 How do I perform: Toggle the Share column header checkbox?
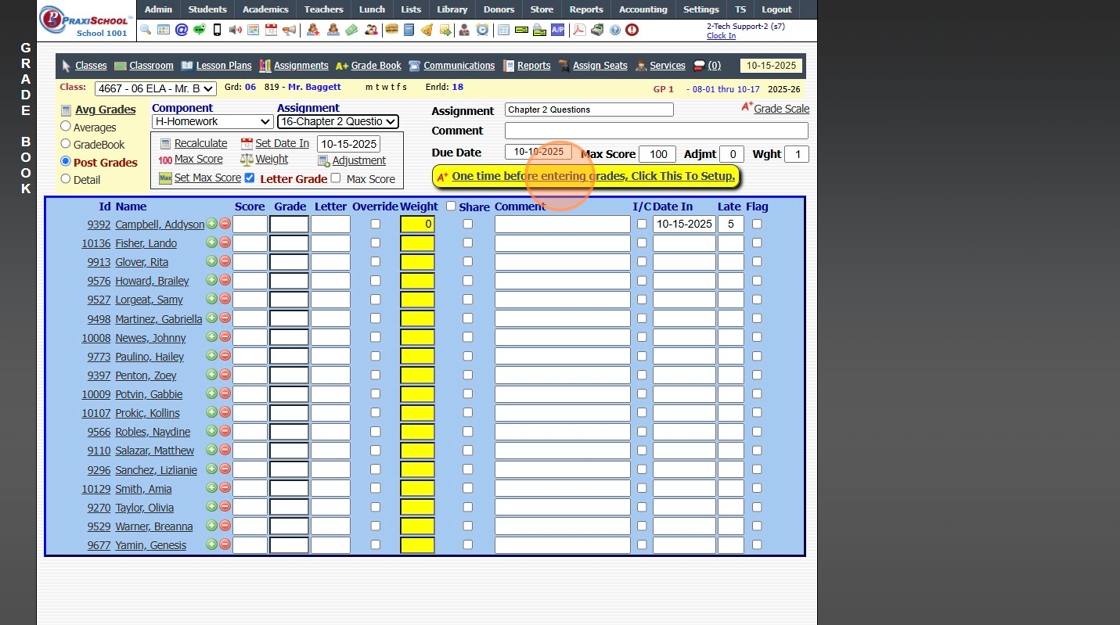click(451, 206)
